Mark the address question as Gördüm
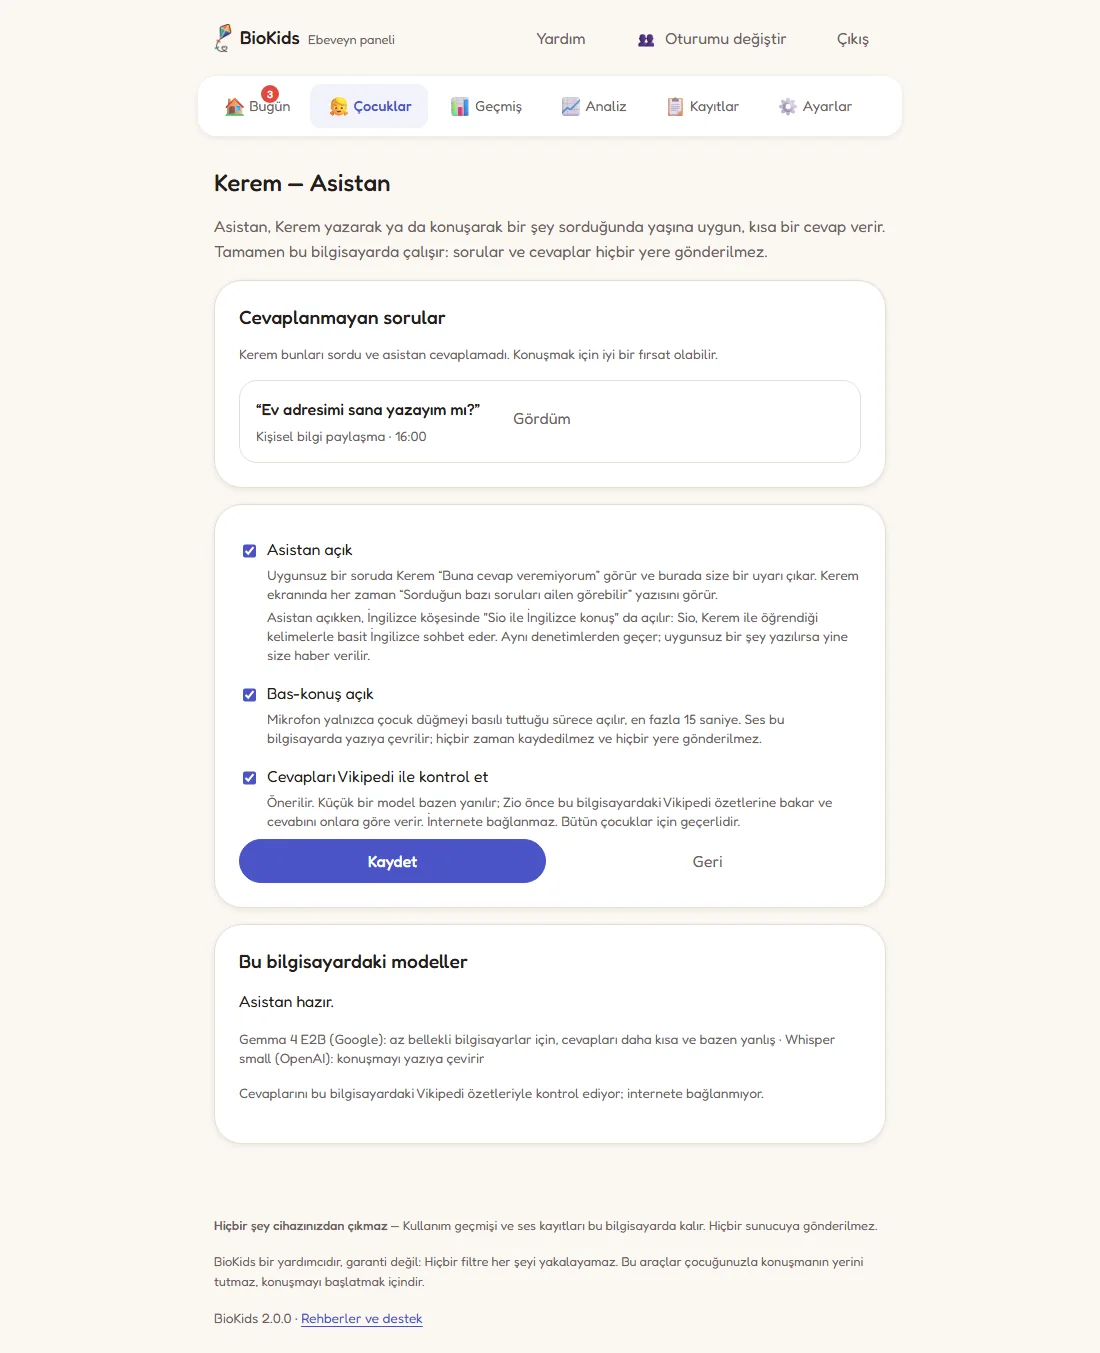Viewport: 1100px width, 1353px height. (542, 419)
